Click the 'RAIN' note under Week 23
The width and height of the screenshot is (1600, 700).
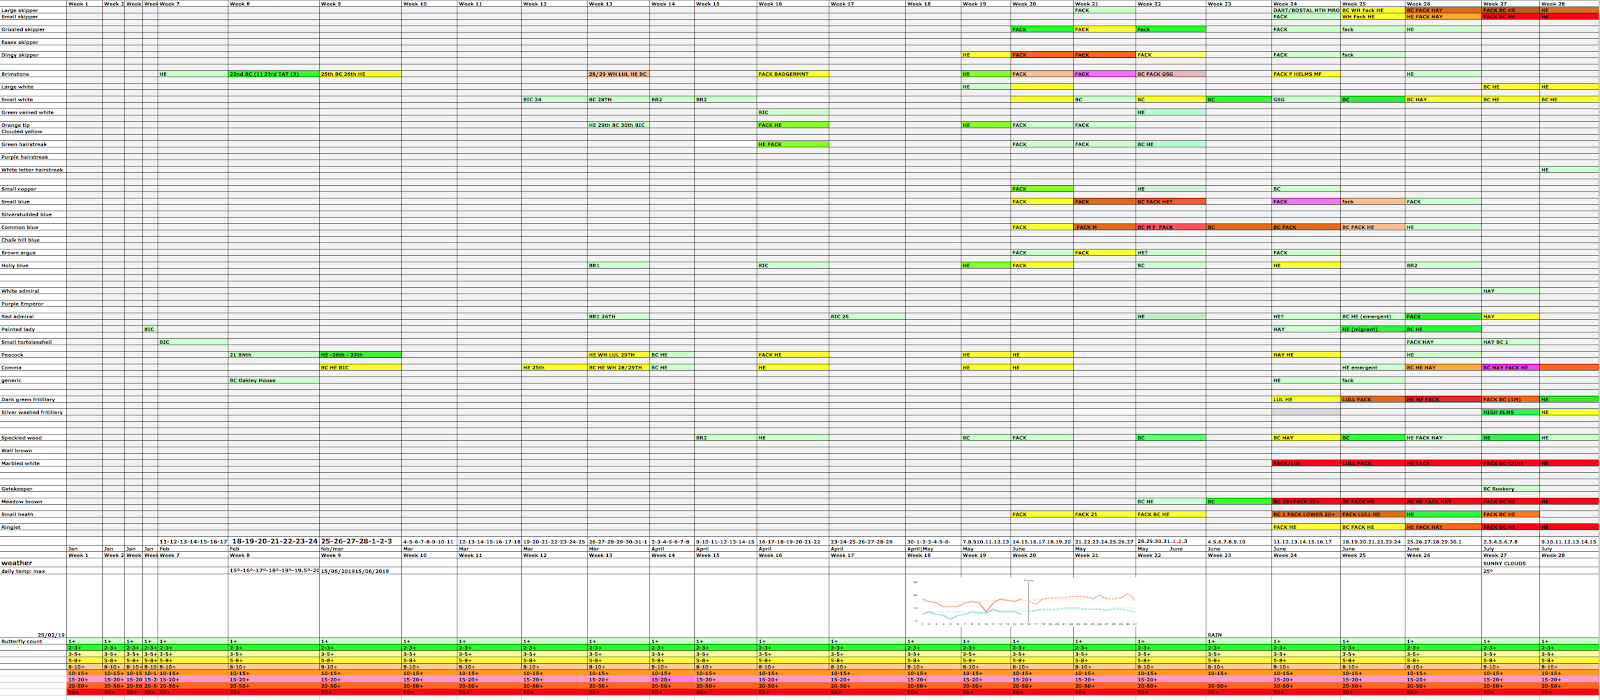(1214, 635)
